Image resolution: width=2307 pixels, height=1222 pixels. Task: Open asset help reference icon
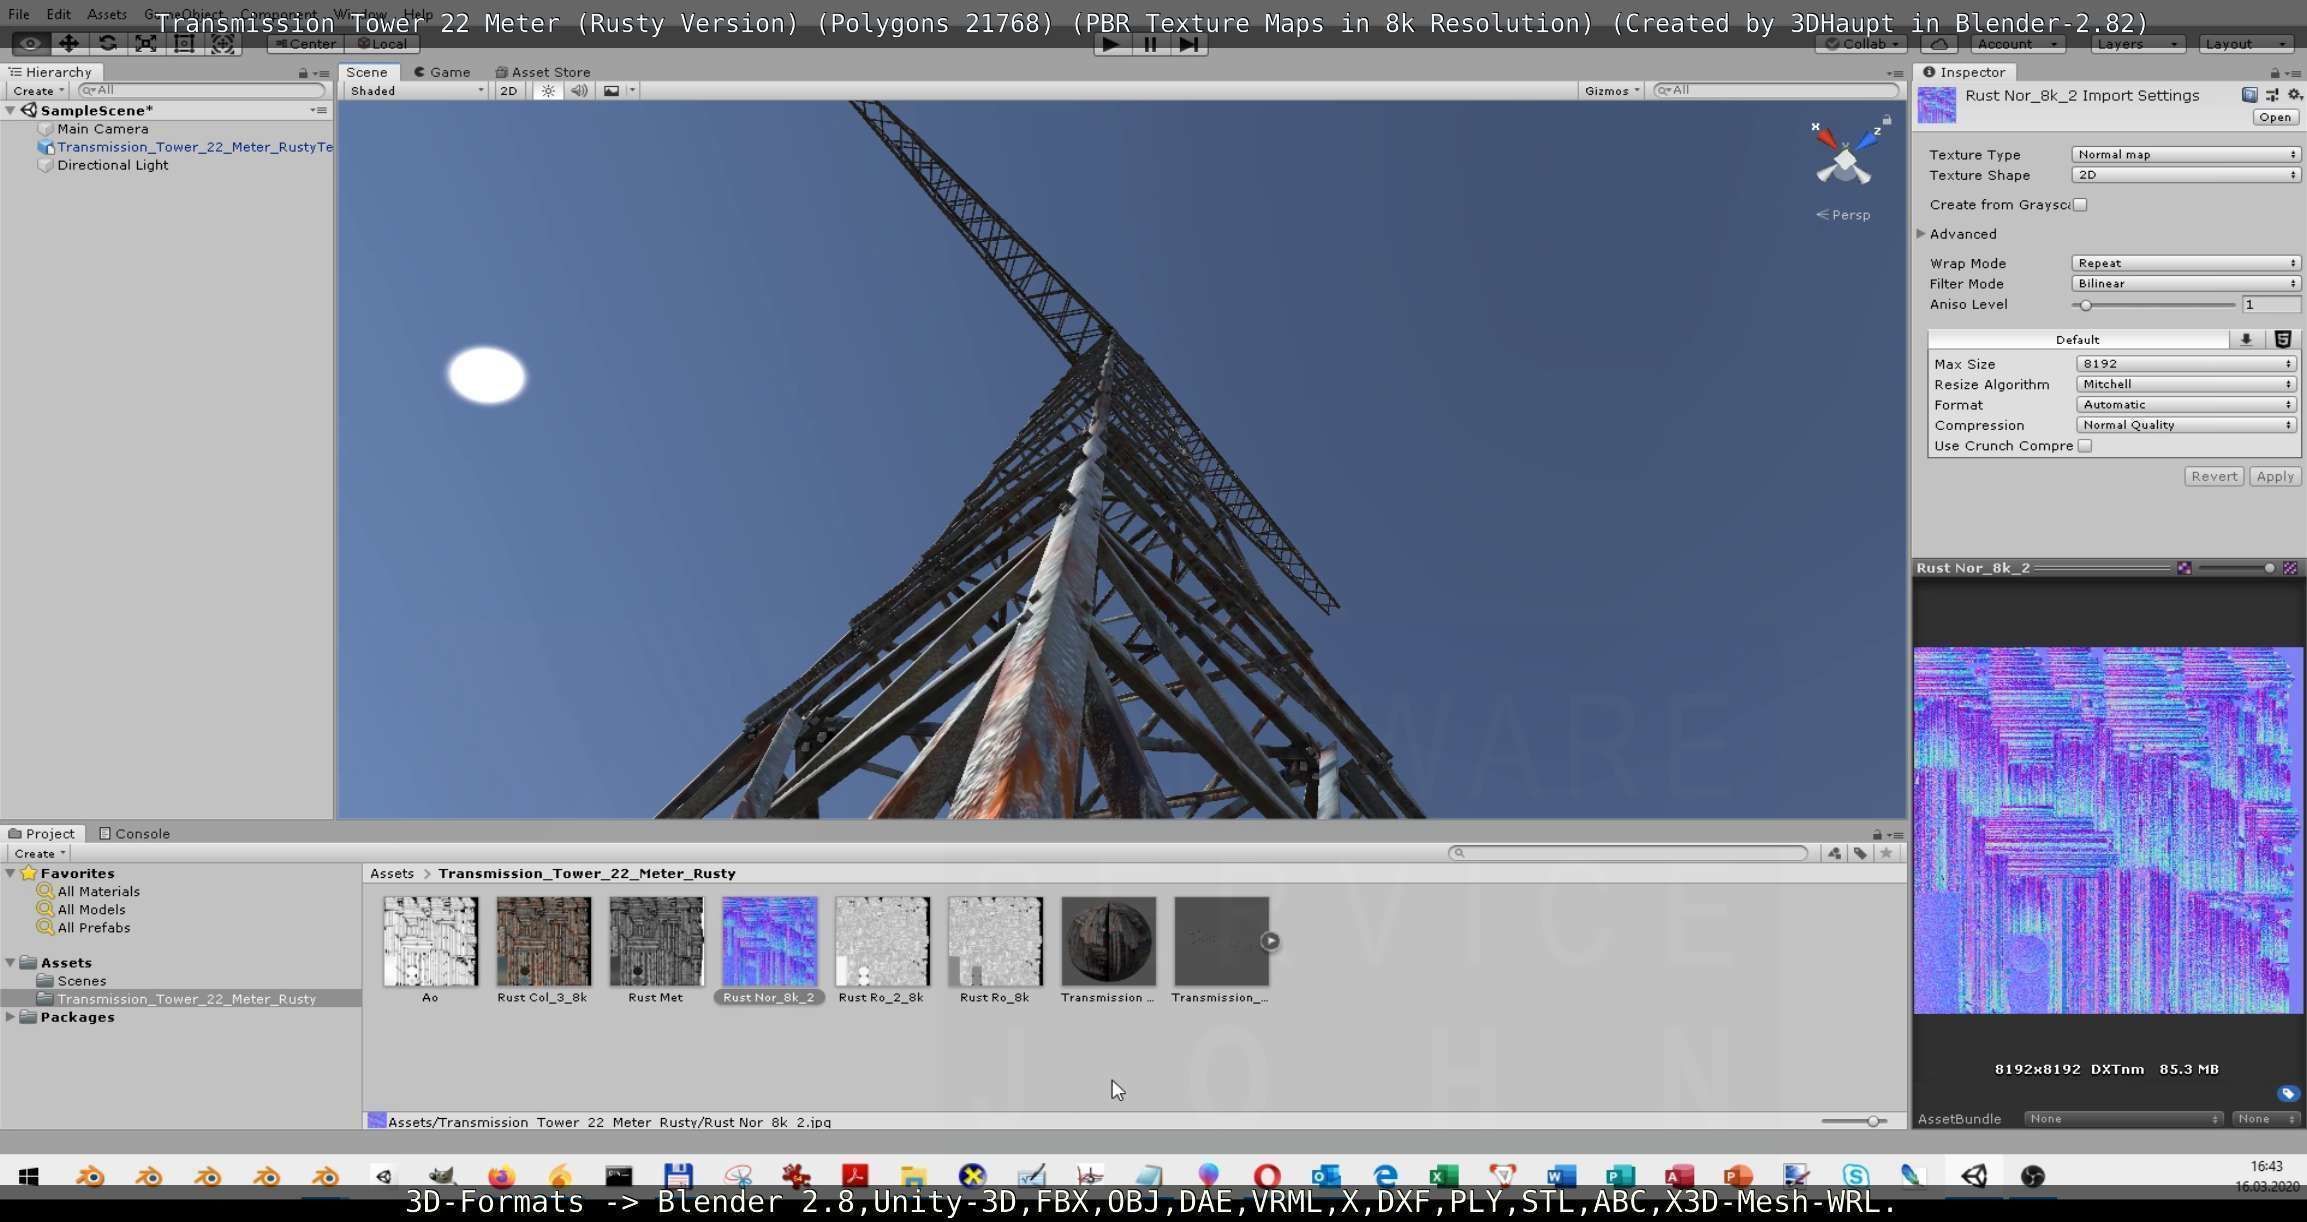pos(2249,95)
